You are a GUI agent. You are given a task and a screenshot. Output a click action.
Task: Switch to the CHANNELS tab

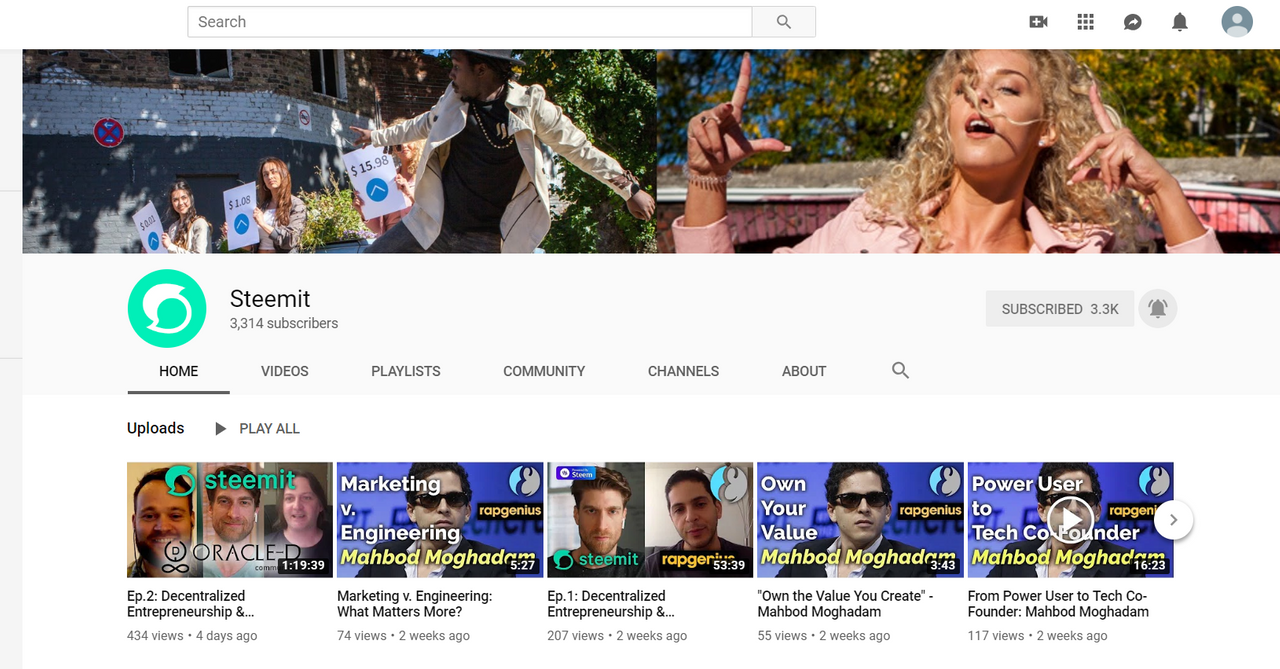tap(684, 371)
